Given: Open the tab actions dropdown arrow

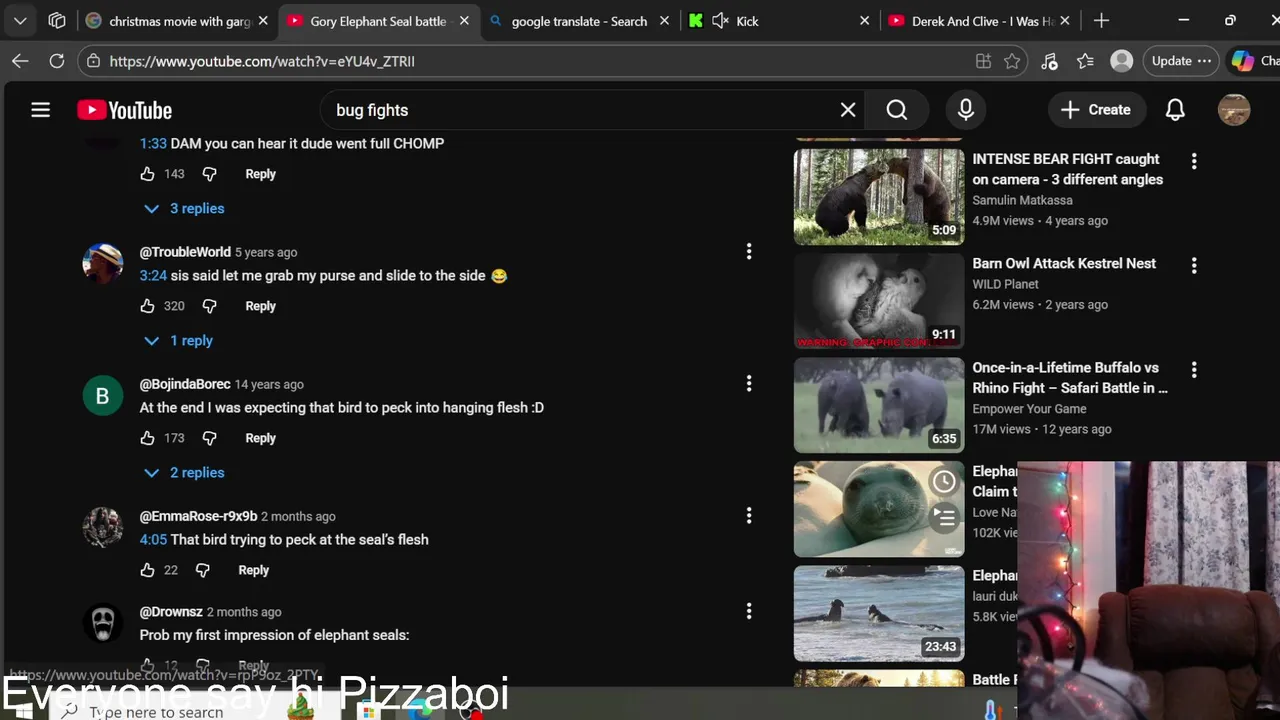Looking at the screenshot, I should [20, 20].
